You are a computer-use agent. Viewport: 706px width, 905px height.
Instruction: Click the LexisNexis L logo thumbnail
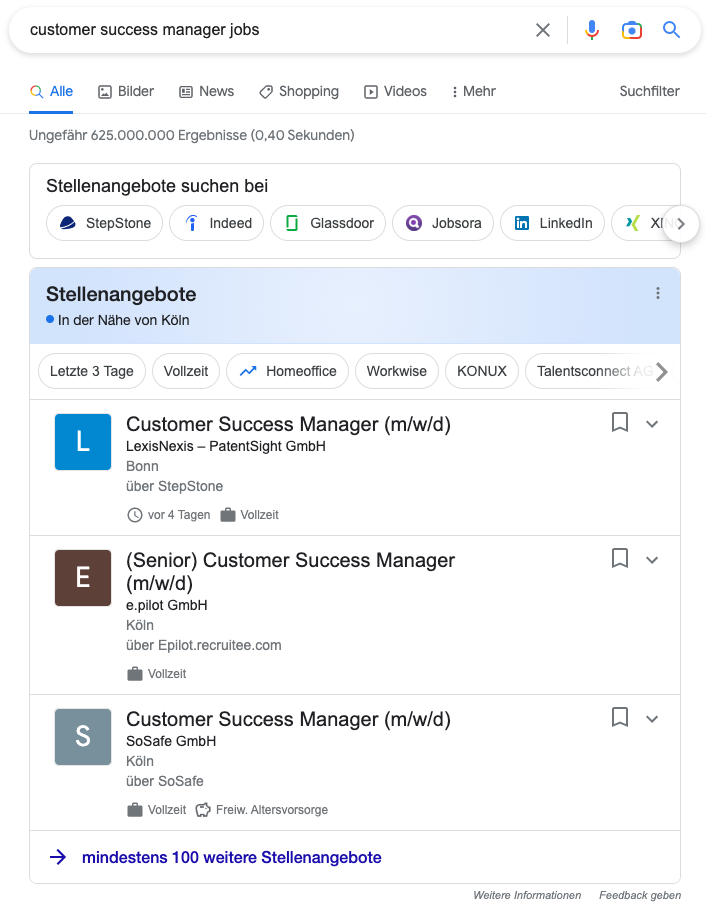coord(83,442)
